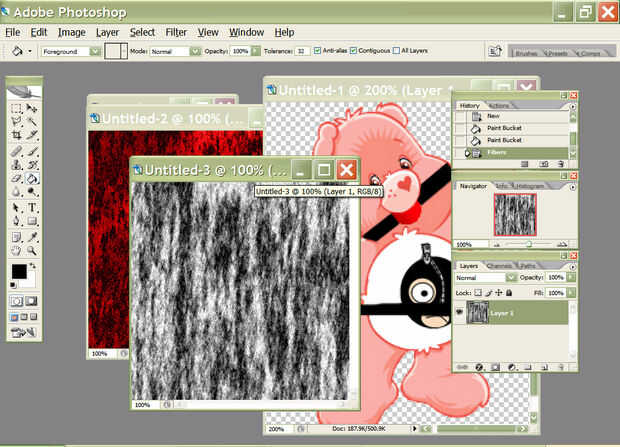This screenshot has height=447, width=620.
Task: Open the Layers panel flyout menu
Action: [573, 267]
